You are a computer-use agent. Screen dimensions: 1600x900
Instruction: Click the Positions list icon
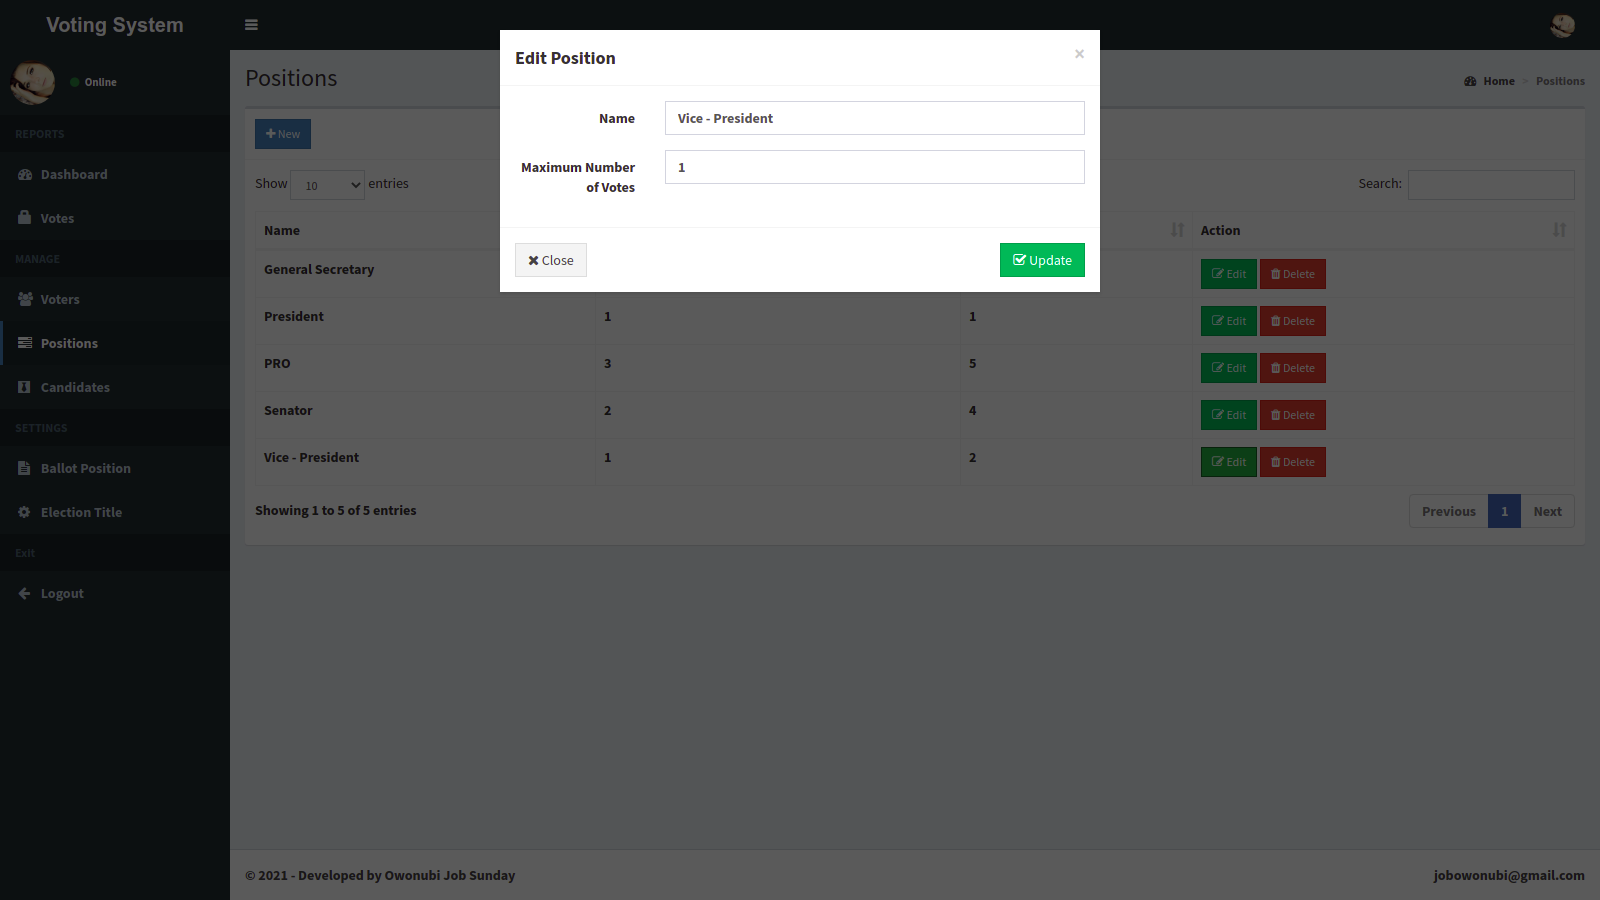(25, 343)
